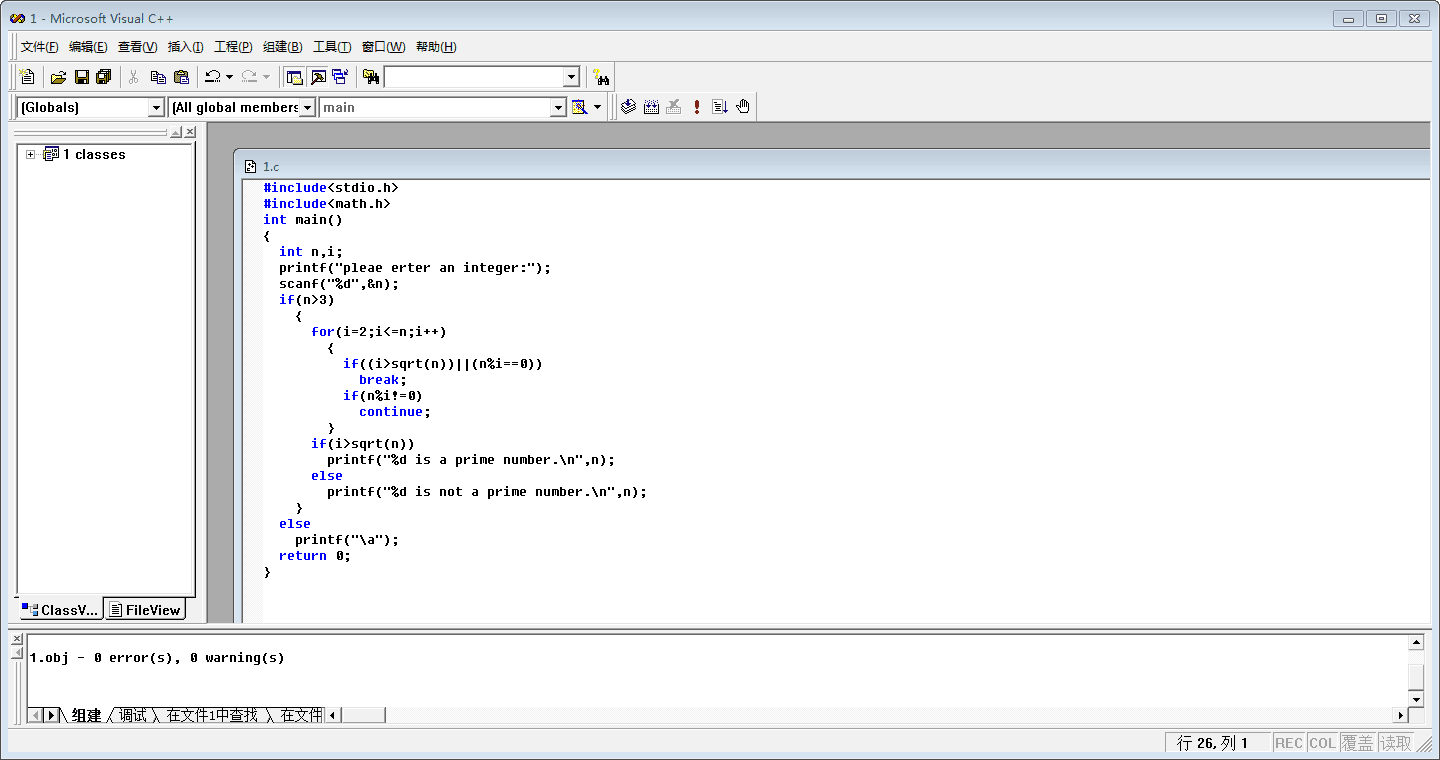The width and height of the screenshot is (1440, 760).
Task: Click the Stop Build icon
Action: tap(674, 107)
